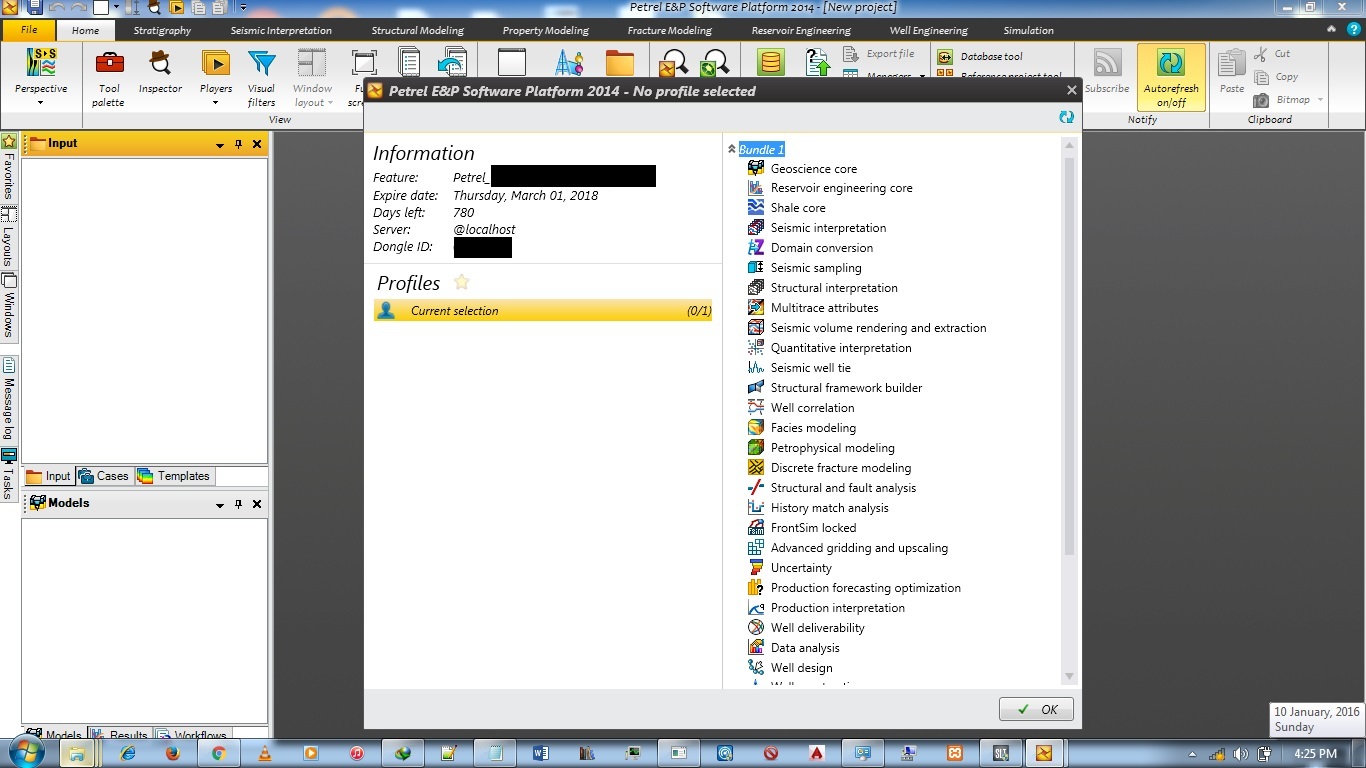This screenshot has width=1366, height=768.
Task: Click the taskbar volume icon
Action: (x=1241, y=754)
